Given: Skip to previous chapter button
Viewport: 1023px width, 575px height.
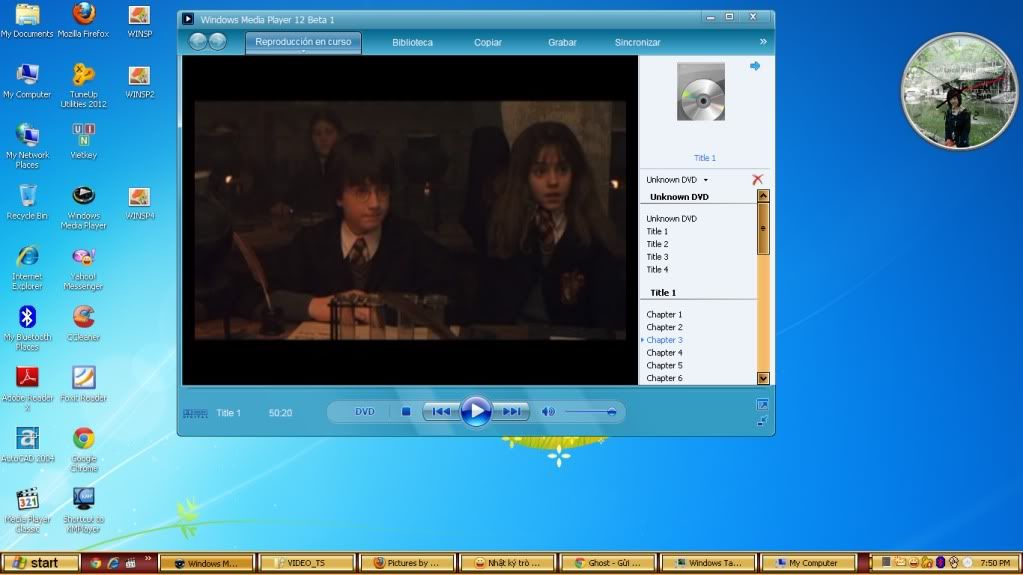Looking at the screenshot, I should 442,412.
